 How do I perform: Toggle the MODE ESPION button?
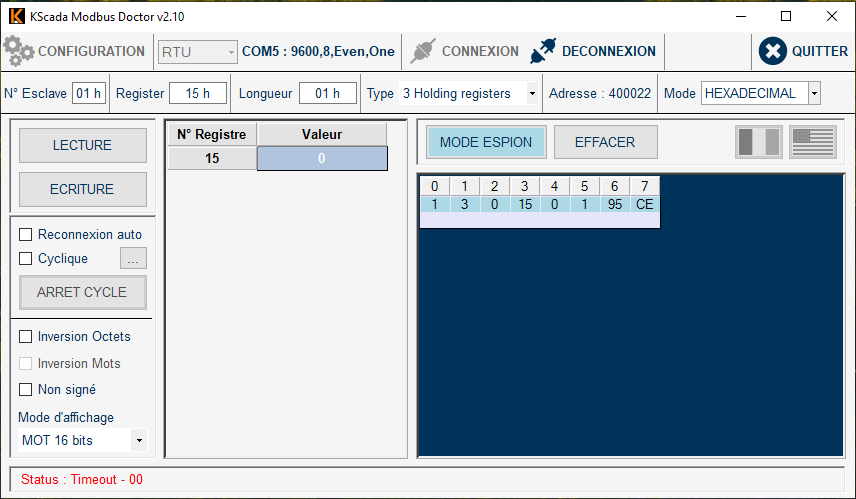(486, 142)
